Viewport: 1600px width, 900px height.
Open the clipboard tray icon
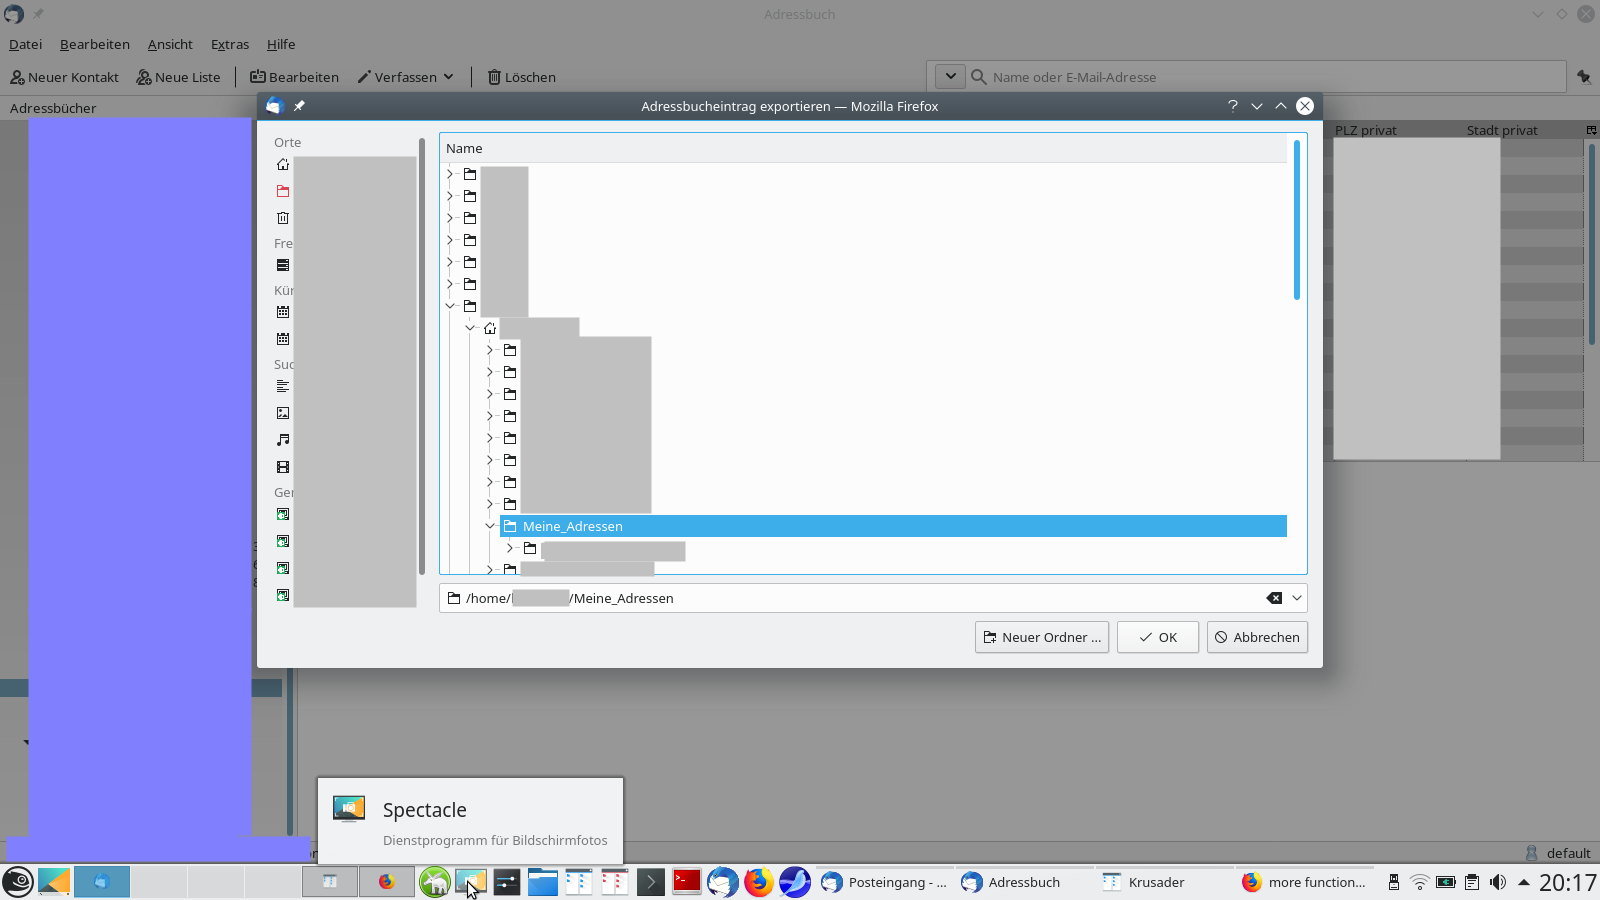pyautogui.click(x=1472, y=882)
